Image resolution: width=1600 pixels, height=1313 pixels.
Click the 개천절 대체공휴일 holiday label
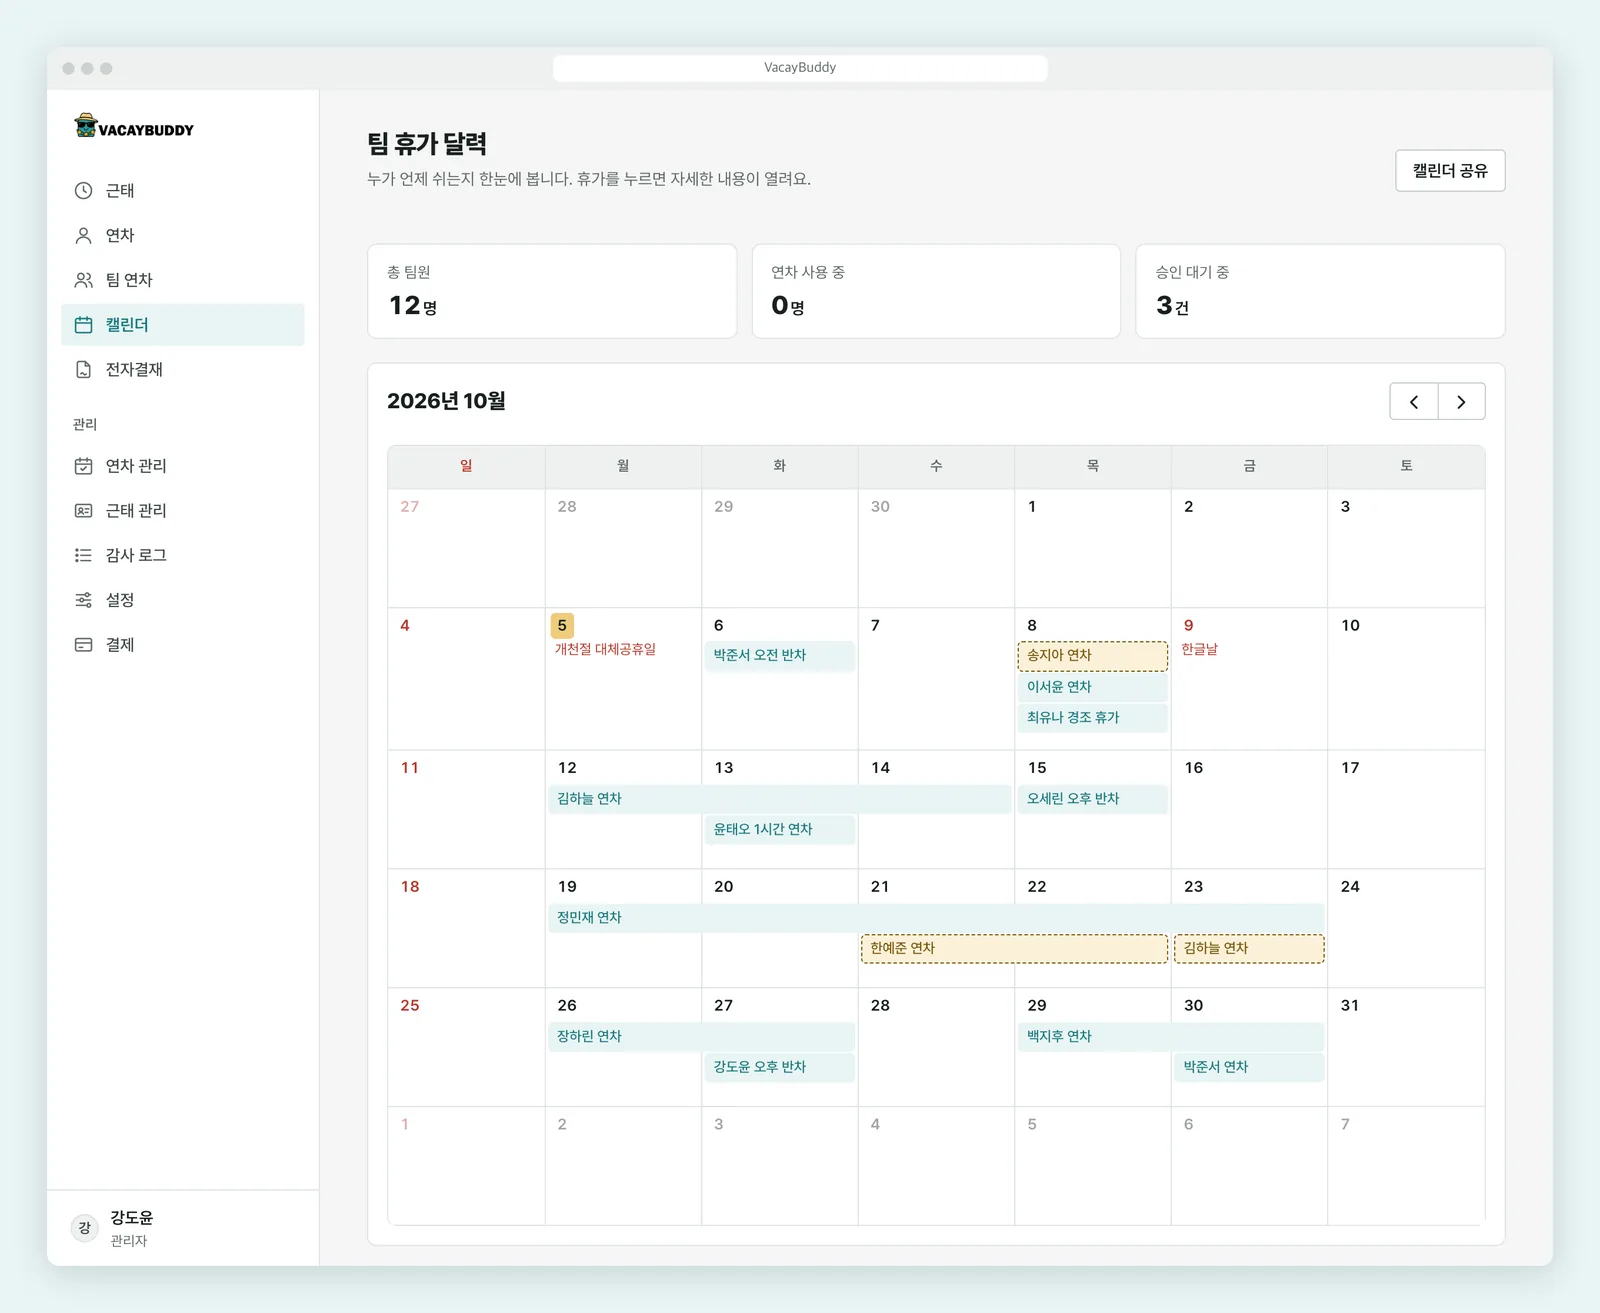(x=605, y=650)
